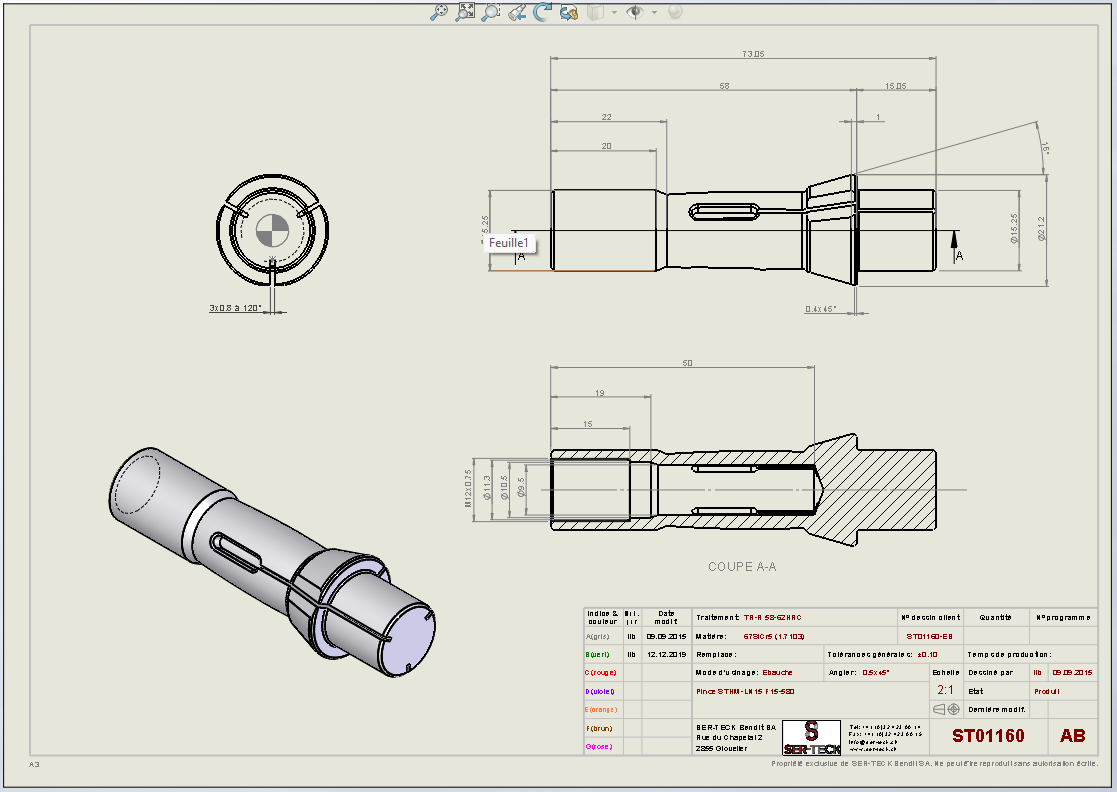The height and width of the screenshot is (792, 1117).
Task: Toggle the Hide/Show Items eye icon
Action: 635,11
